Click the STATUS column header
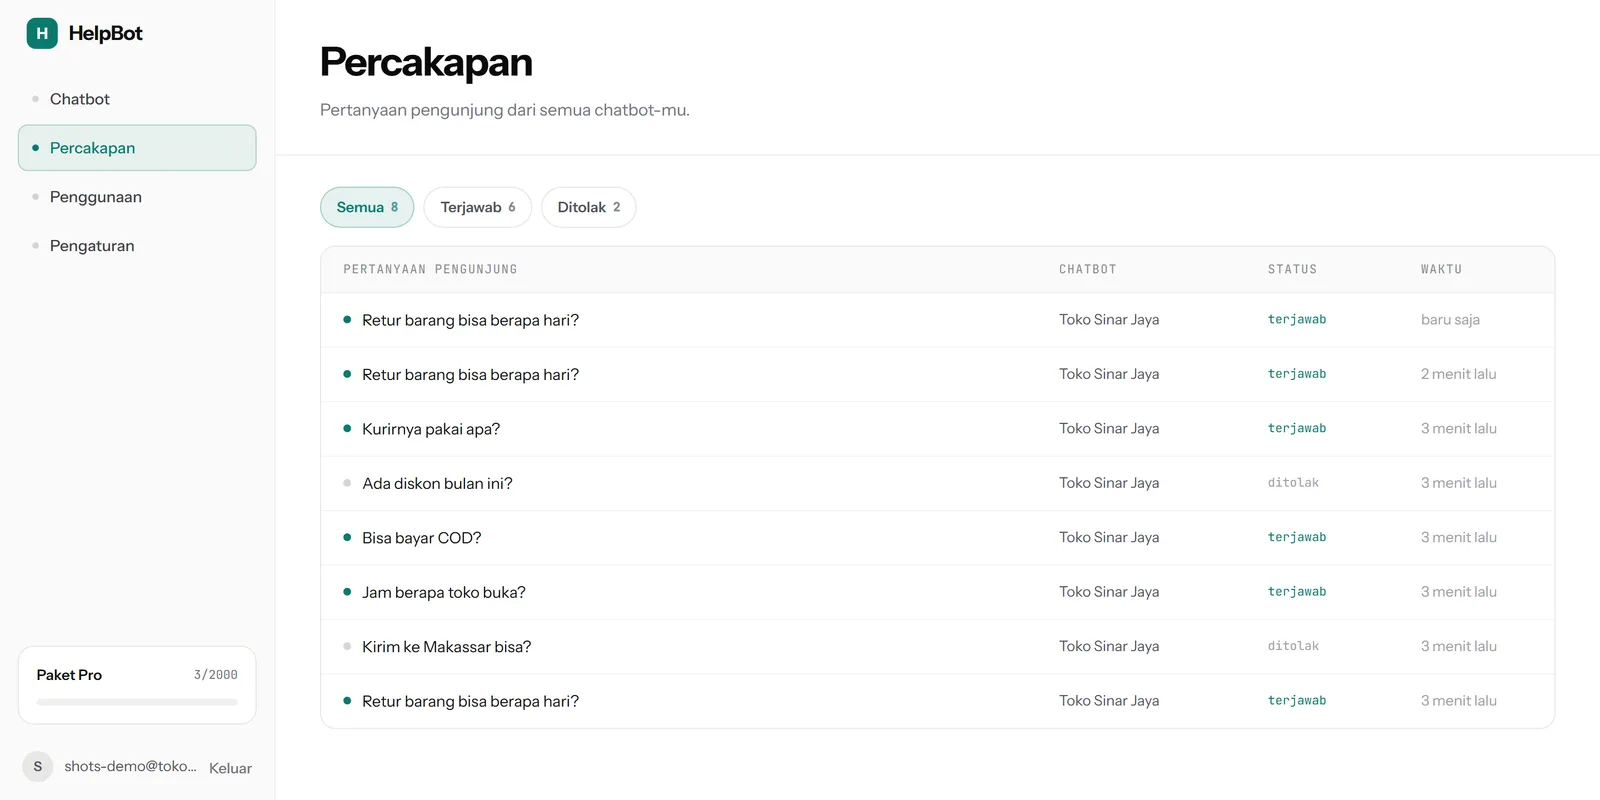The height and width of the screenshot is (800, 1600). [x=1292, y=269]
